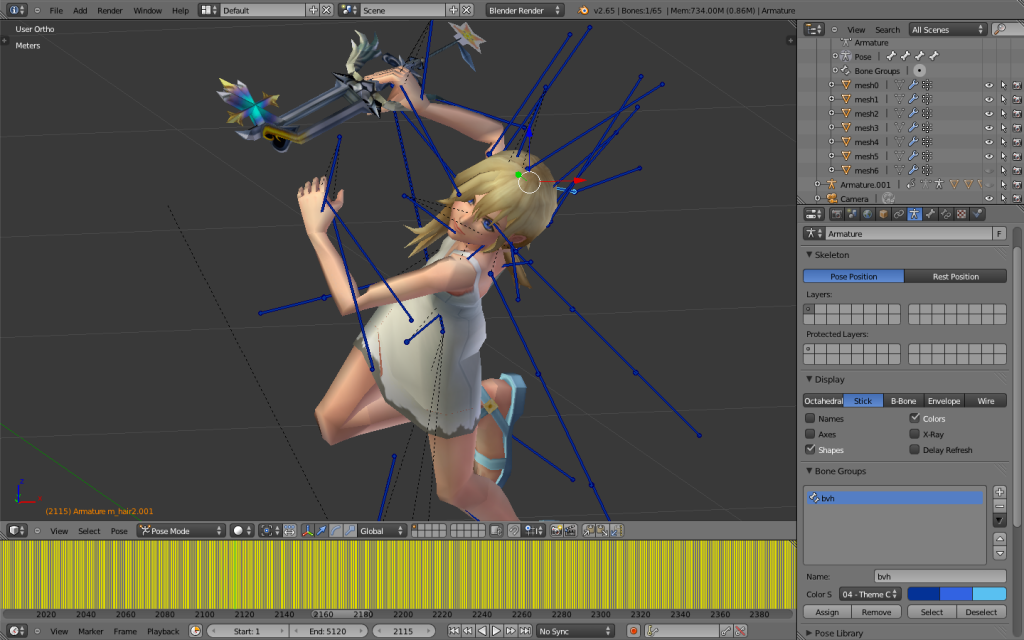Viewport: 1024px width, 640px height.
Task: Open the No Sync playback dropdown
Action: click(x=575, y=631)
